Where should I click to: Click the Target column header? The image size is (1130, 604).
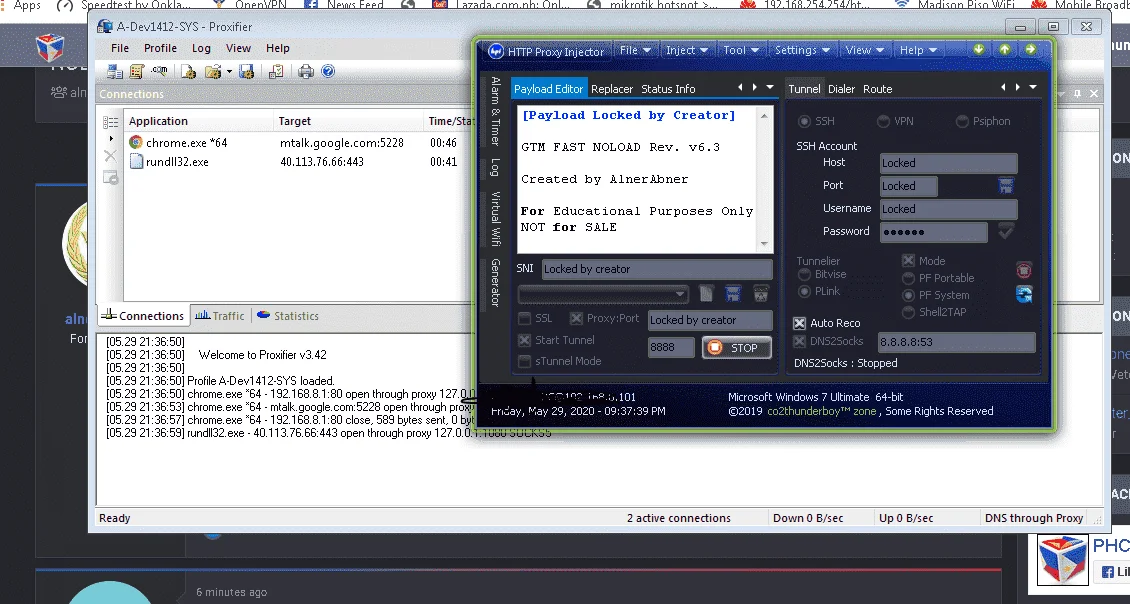click(349, 121)
